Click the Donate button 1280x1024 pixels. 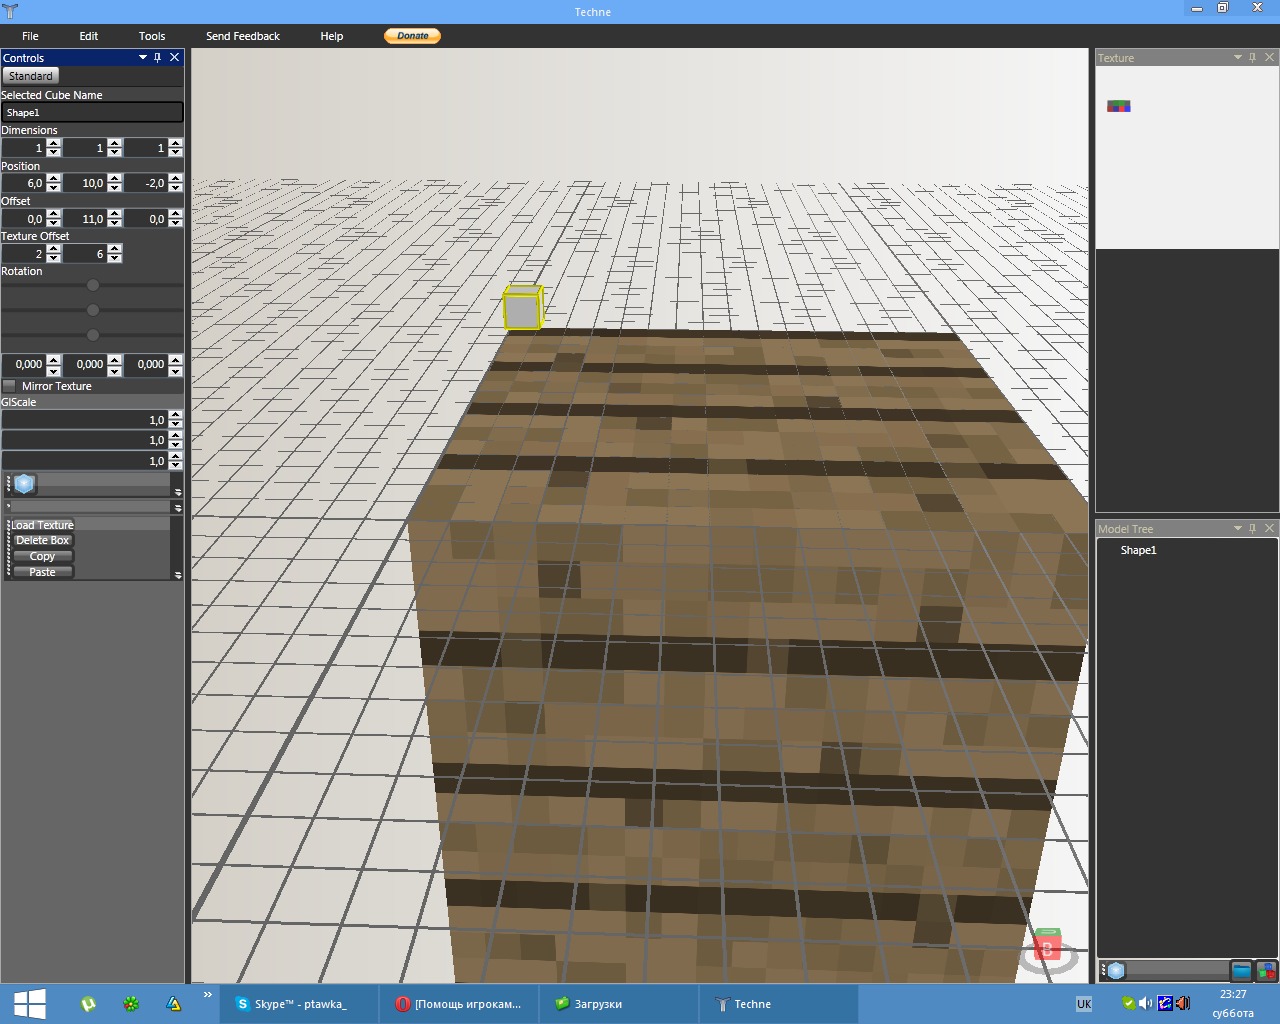(412, 36)
